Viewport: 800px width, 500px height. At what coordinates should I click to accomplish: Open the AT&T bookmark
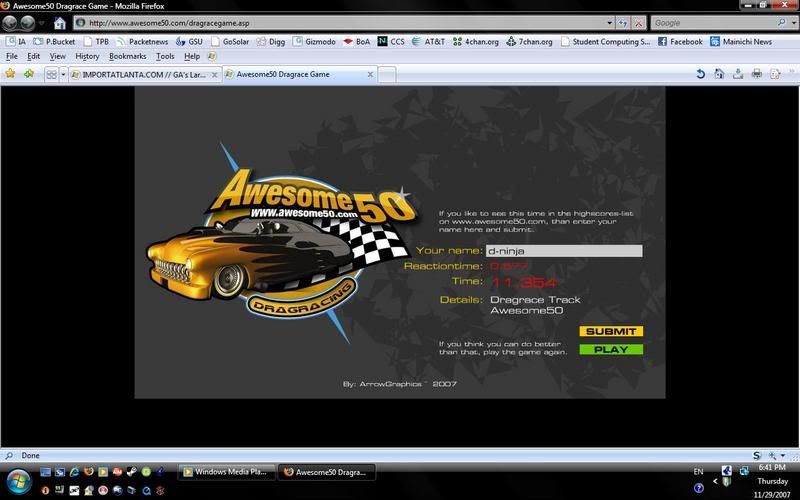coord(429,41)
